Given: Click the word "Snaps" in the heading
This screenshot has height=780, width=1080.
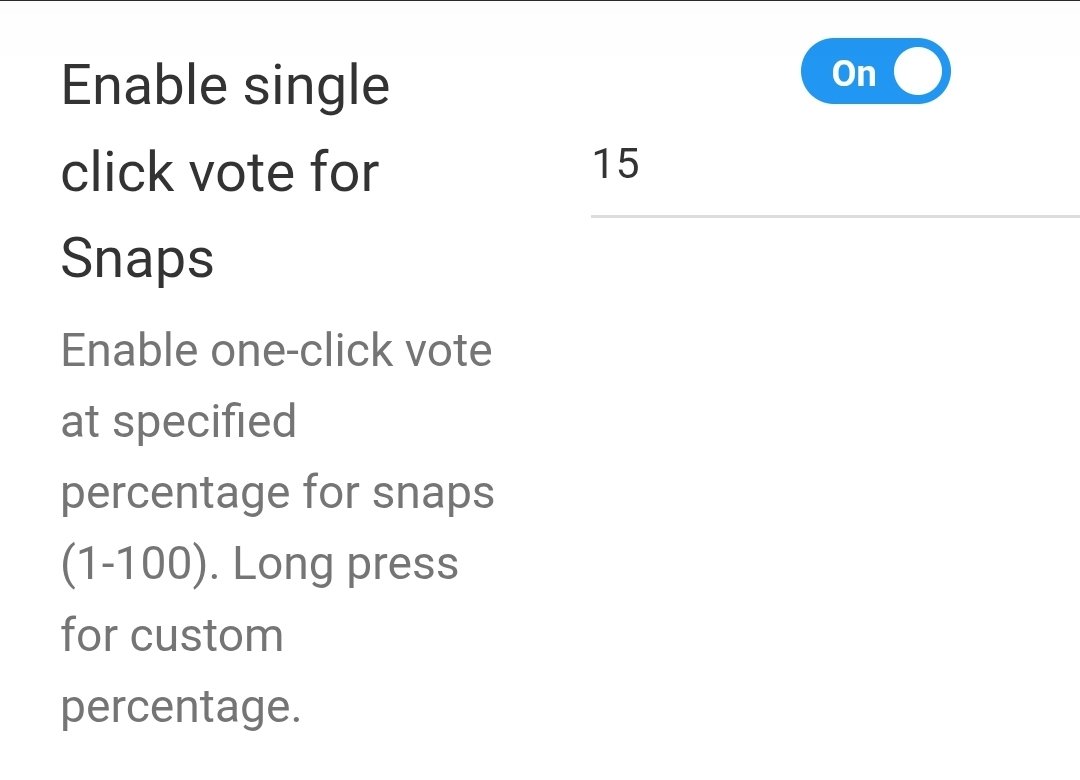Looking at the screenshot, I should tap(137, 259).
